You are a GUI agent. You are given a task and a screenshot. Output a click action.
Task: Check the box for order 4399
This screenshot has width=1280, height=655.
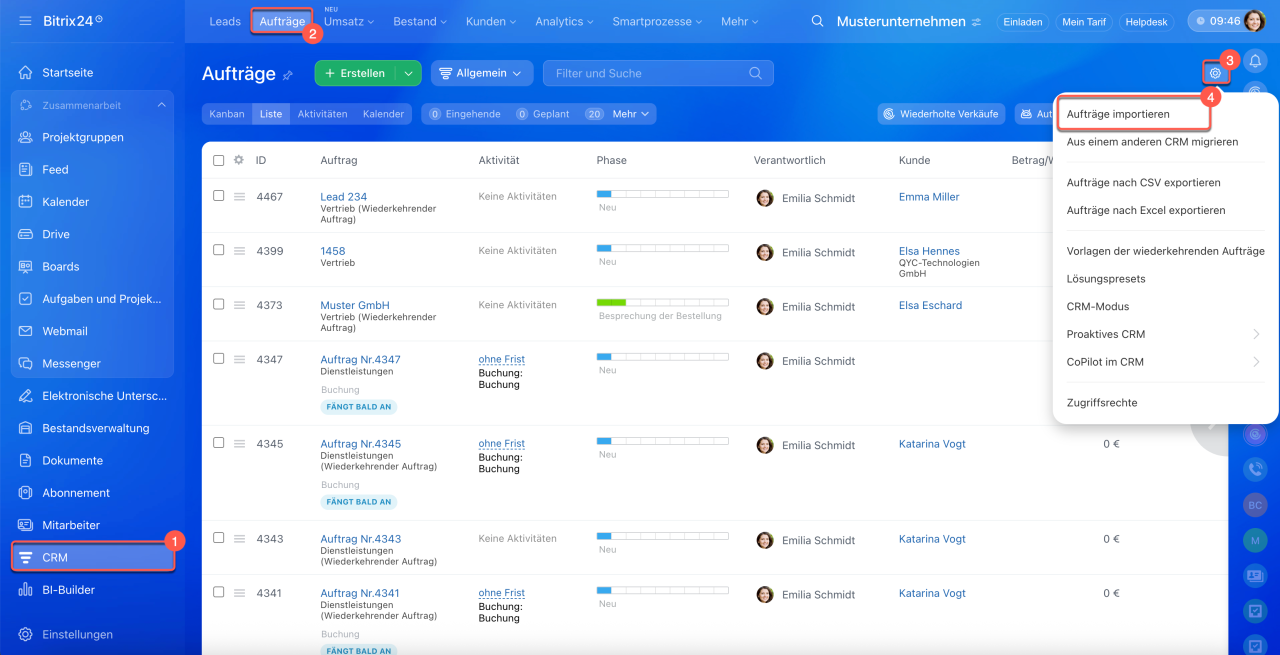pos(219,250)
